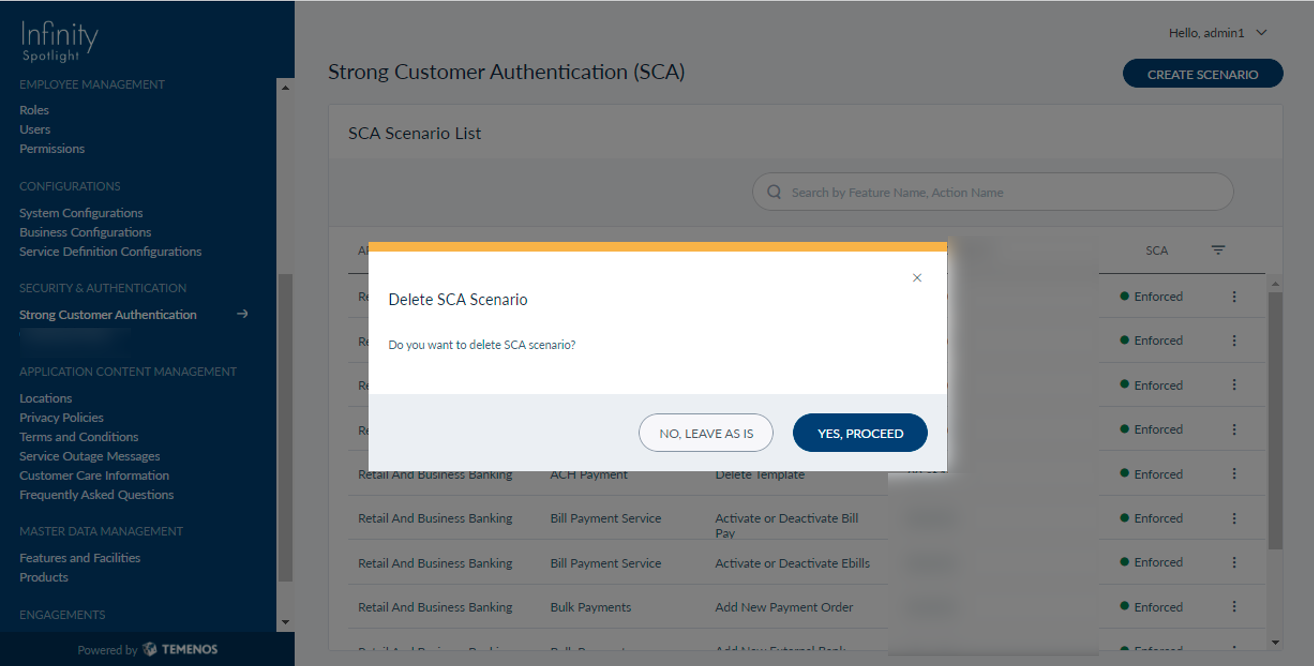Click search magnifier icon in search box

tap(774, 192)
